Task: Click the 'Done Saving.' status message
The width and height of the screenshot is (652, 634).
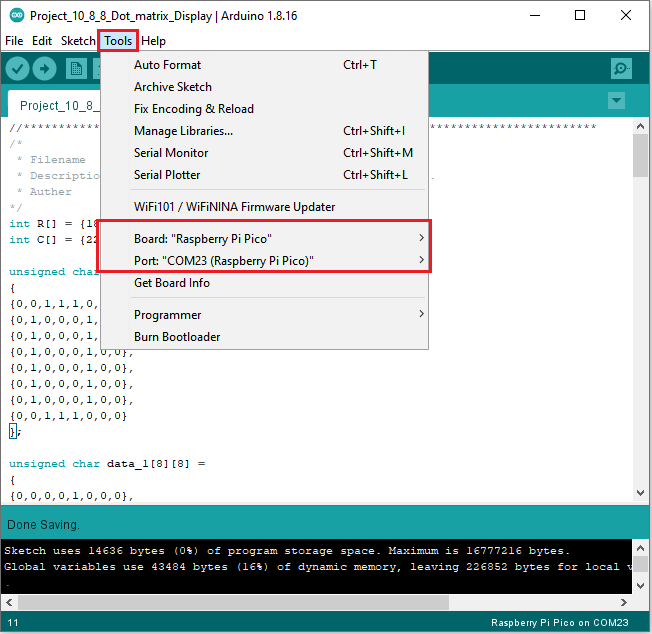Action: pos(43,525)
